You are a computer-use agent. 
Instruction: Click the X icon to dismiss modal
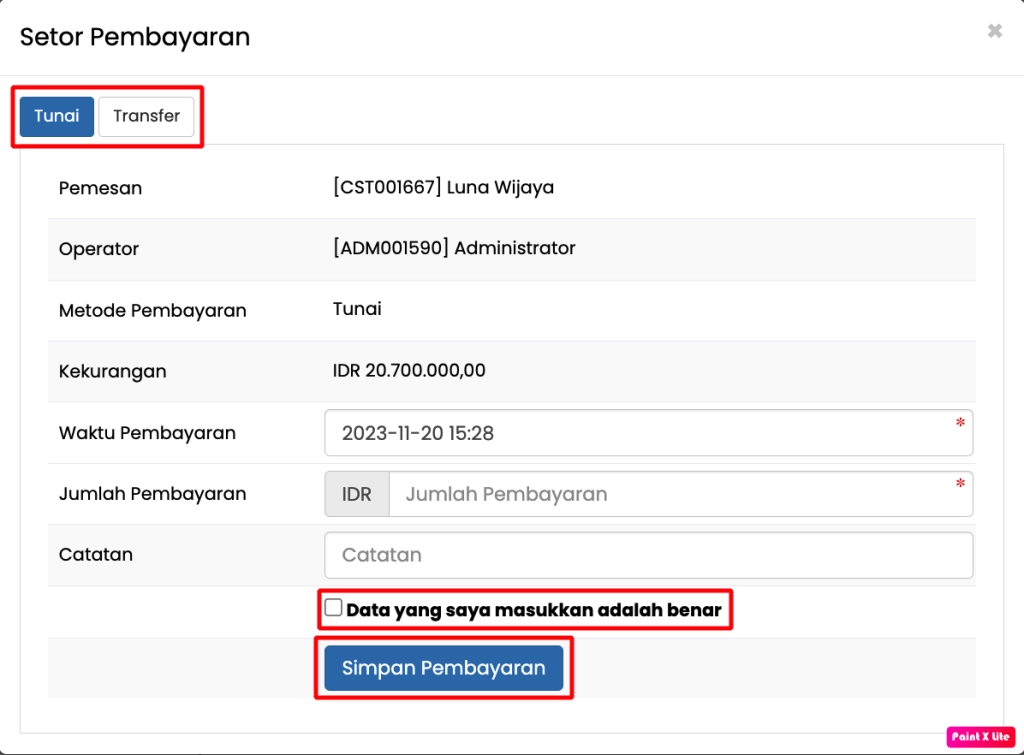[x=994, y=31]
